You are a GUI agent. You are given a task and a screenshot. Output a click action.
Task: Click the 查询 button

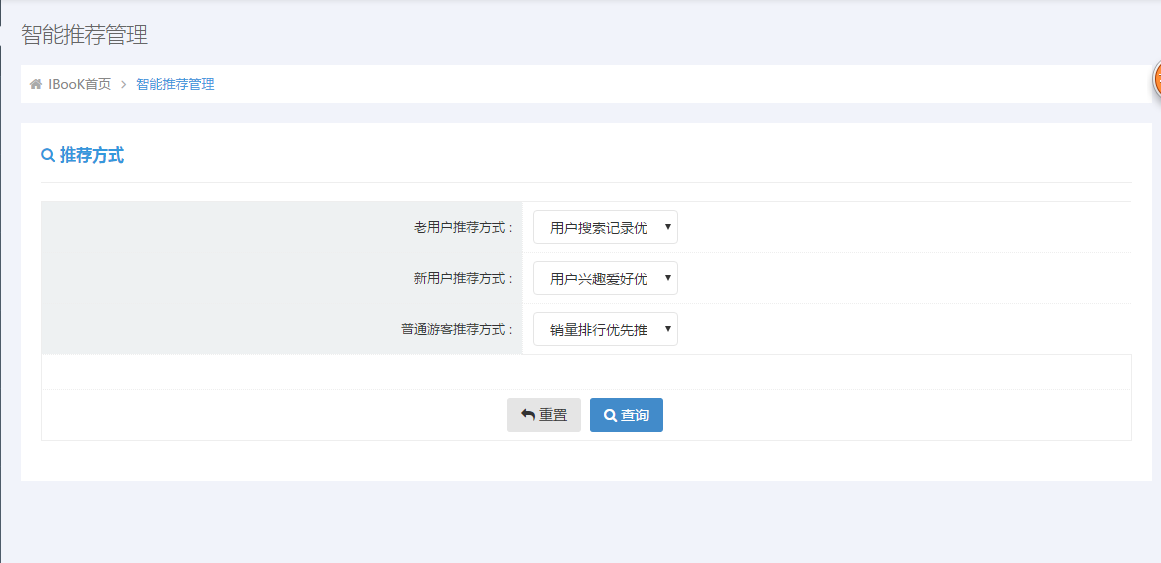click(626, 415)
